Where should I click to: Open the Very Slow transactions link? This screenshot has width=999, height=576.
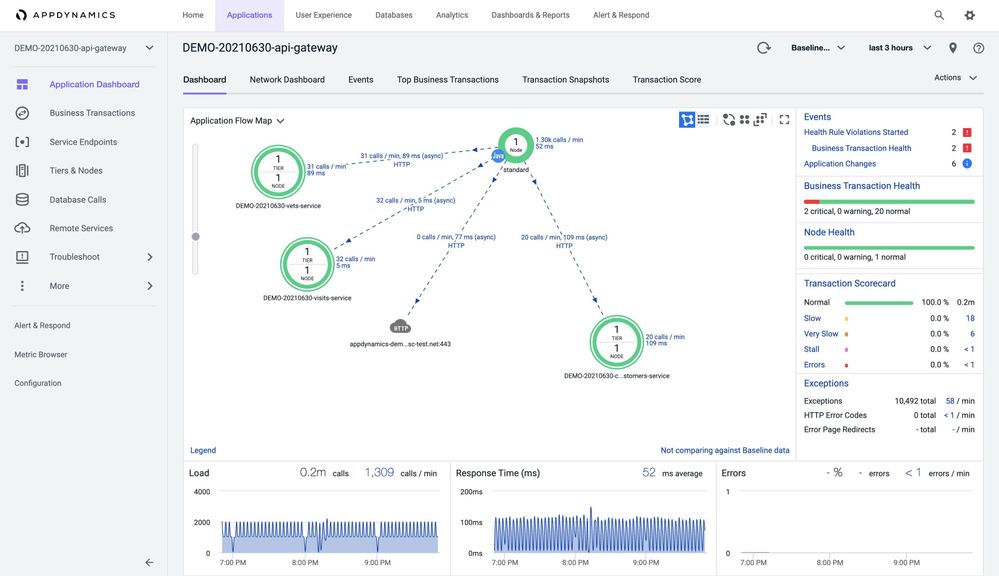(x=821, y=334)
